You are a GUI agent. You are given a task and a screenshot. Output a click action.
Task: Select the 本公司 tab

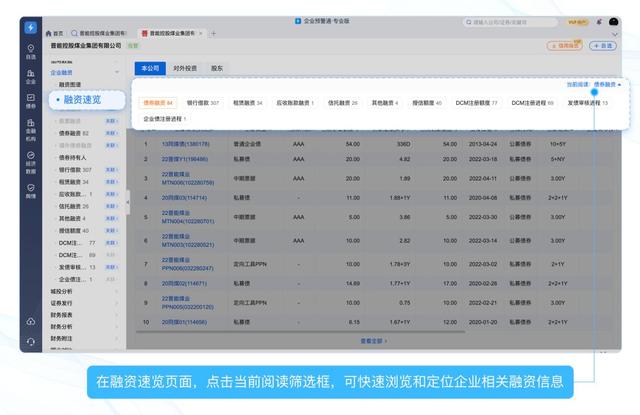[150, 68]
